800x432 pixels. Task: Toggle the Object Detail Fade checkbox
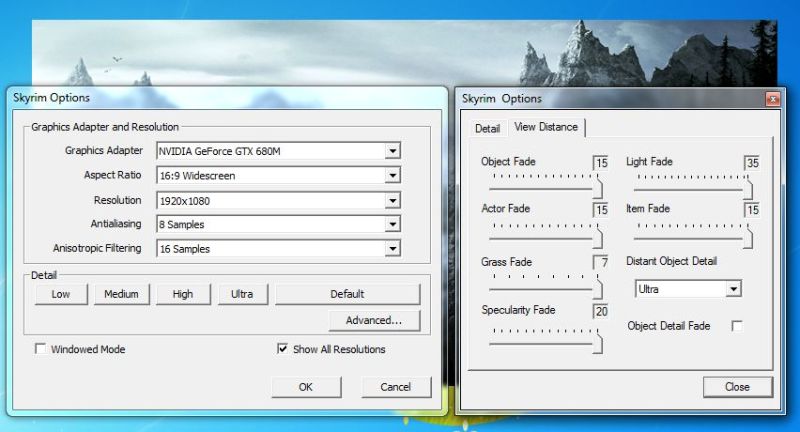click(737, 325)
